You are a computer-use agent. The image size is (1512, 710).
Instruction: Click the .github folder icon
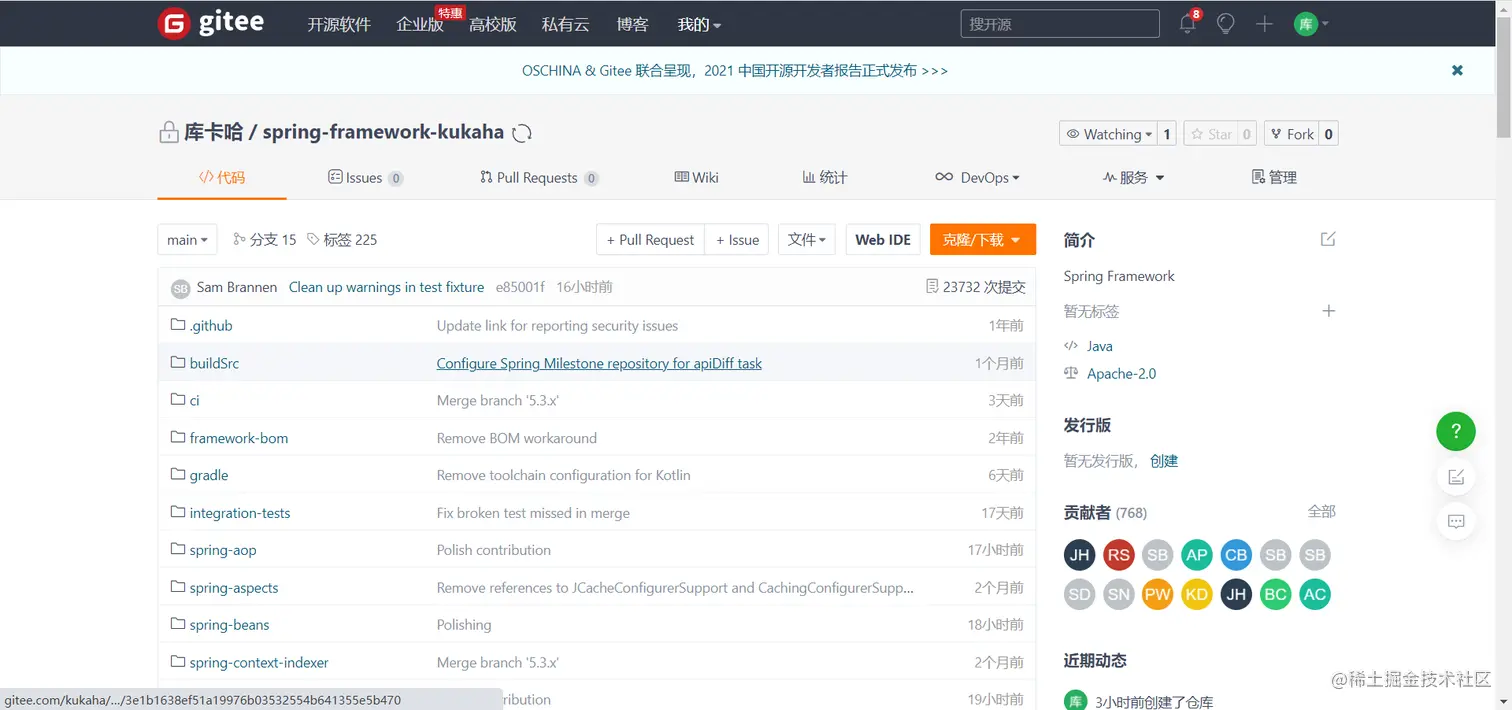[x=178, y=325]
